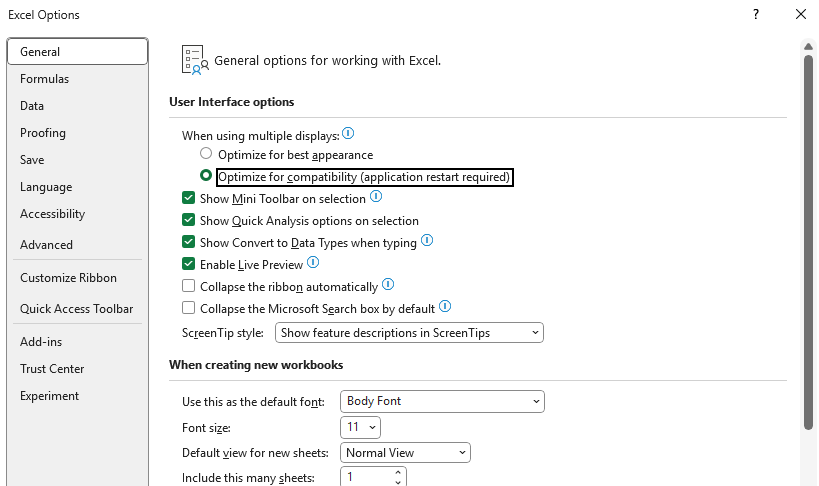Open Proofing settings

coord(77,133)
